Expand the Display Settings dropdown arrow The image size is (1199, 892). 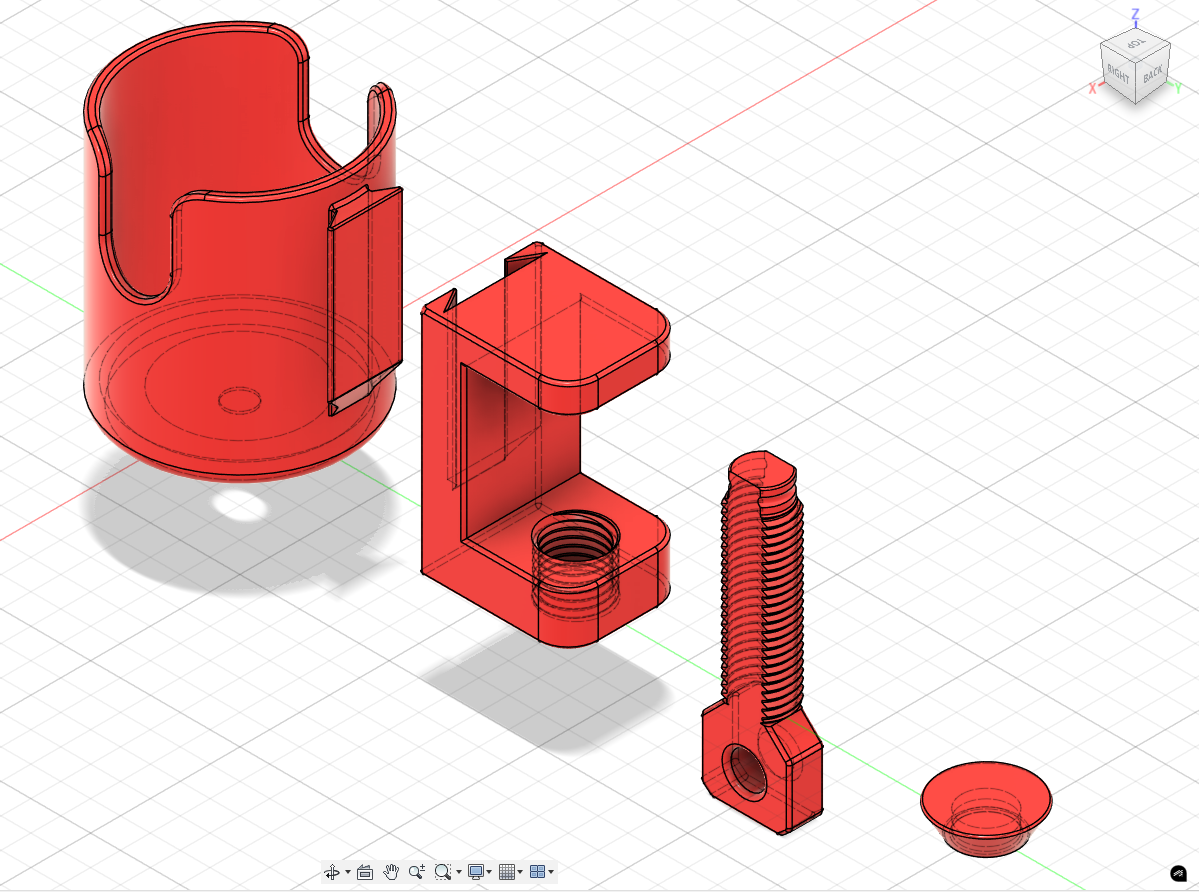pyautogui.click(x=489, y=872)
